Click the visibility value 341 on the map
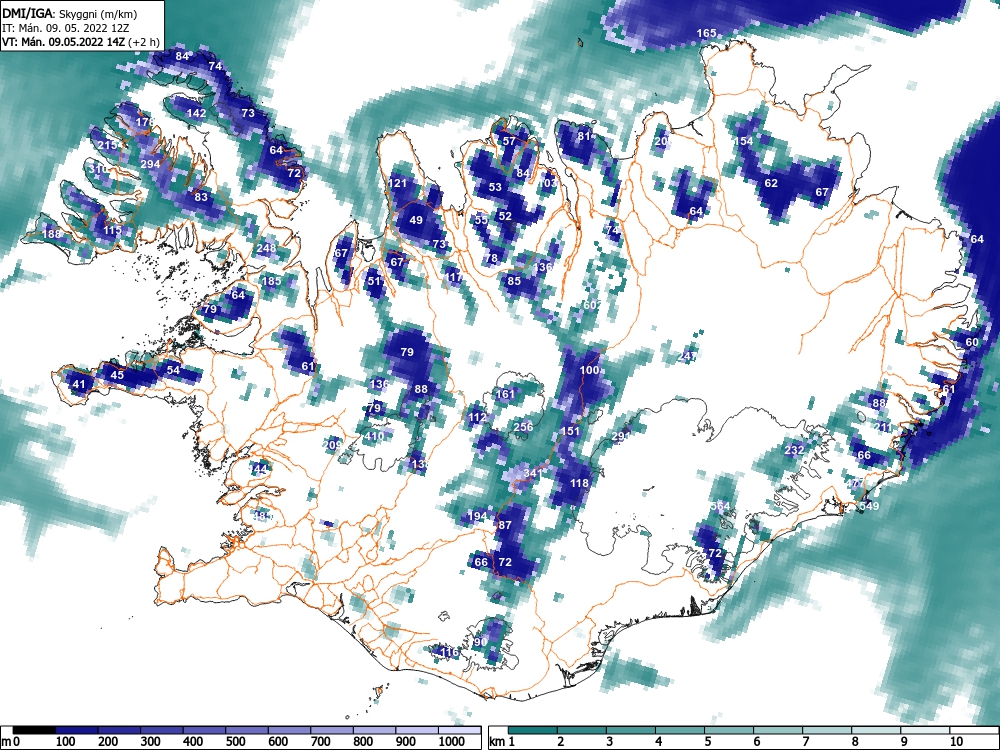 tap(533, 473)
